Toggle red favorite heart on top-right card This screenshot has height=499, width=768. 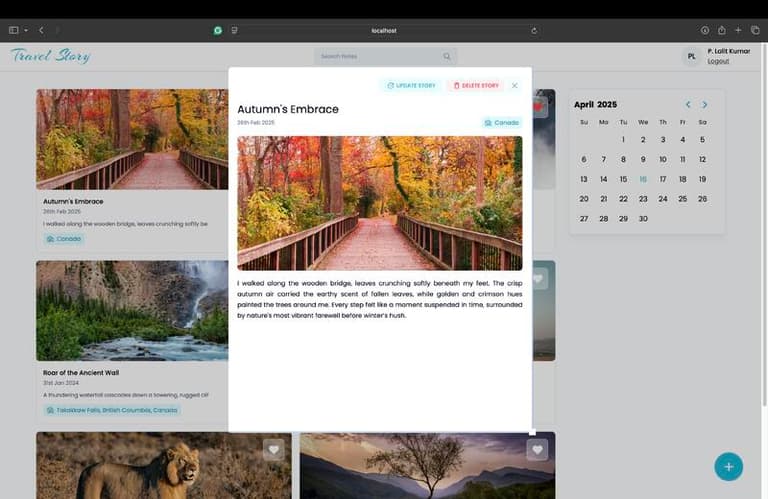tap(539, 107)
